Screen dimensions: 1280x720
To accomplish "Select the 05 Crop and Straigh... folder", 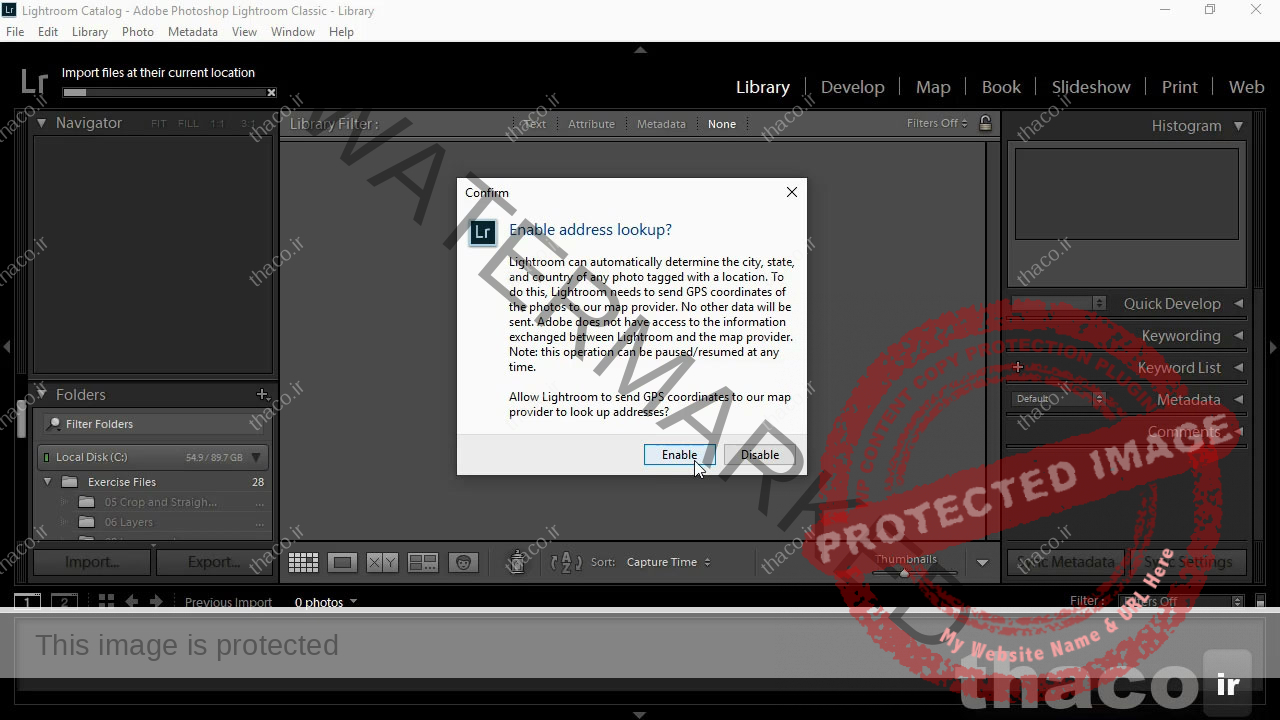I will click(161, 502).
